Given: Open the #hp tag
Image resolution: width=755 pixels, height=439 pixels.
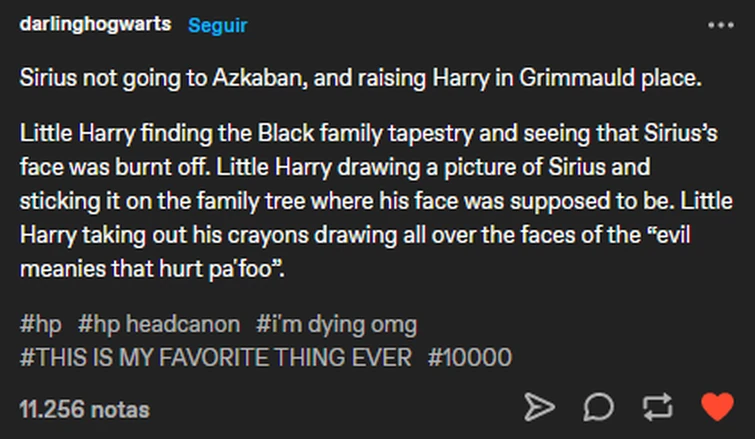Looking at the screenshot, I should coord(40,324).
